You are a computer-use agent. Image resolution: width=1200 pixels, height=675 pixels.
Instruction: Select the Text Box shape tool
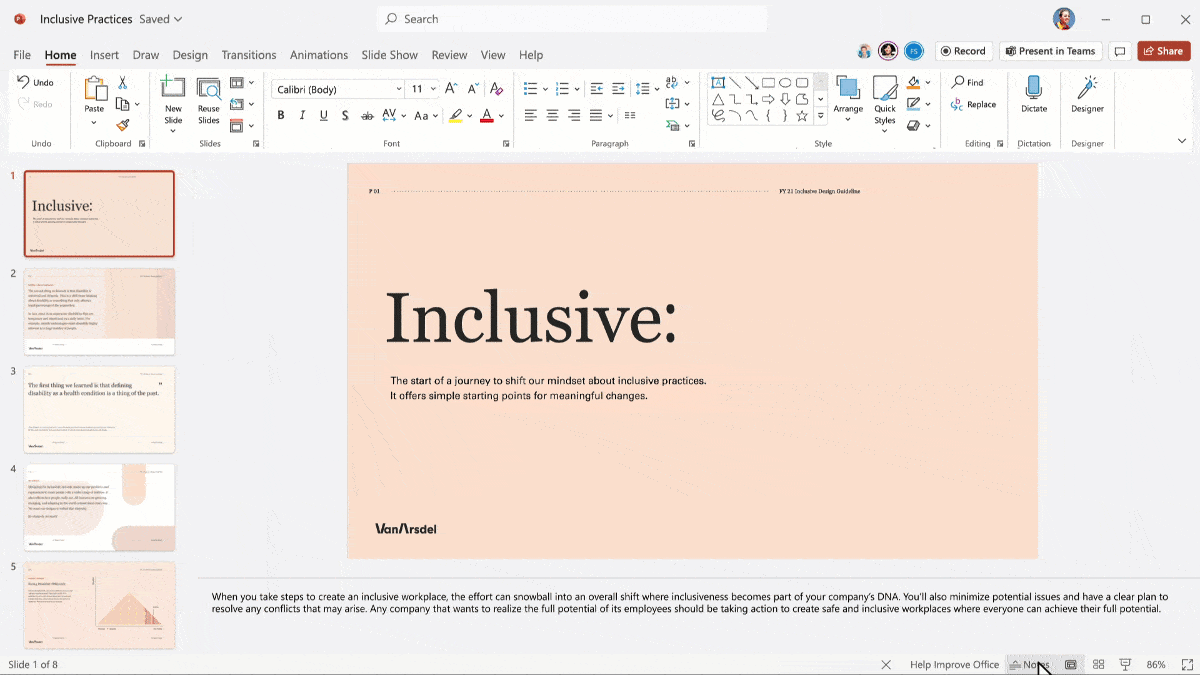click(717, 82)
